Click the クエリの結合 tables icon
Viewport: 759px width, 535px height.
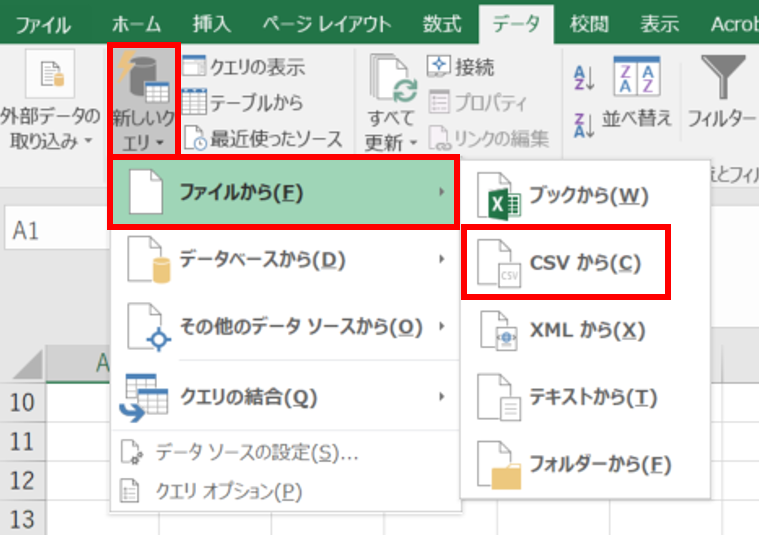coord(144,397)
